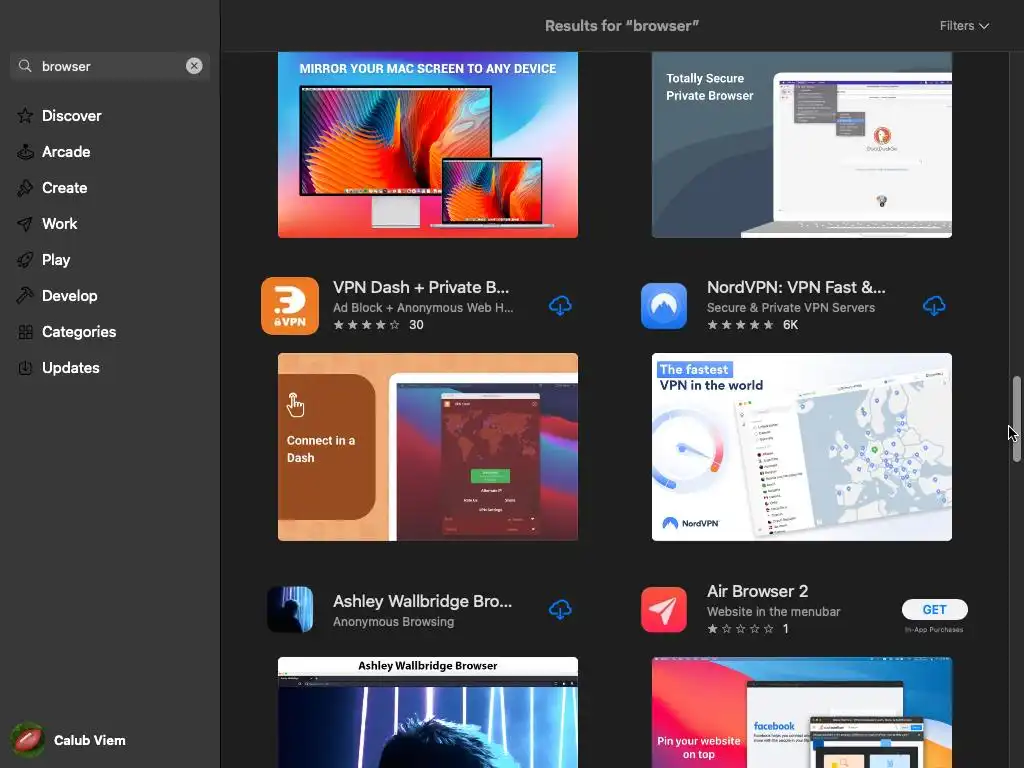Click the Create paintbrush icon
Viewport: 1024px width, 768px height.
(25, 187)
